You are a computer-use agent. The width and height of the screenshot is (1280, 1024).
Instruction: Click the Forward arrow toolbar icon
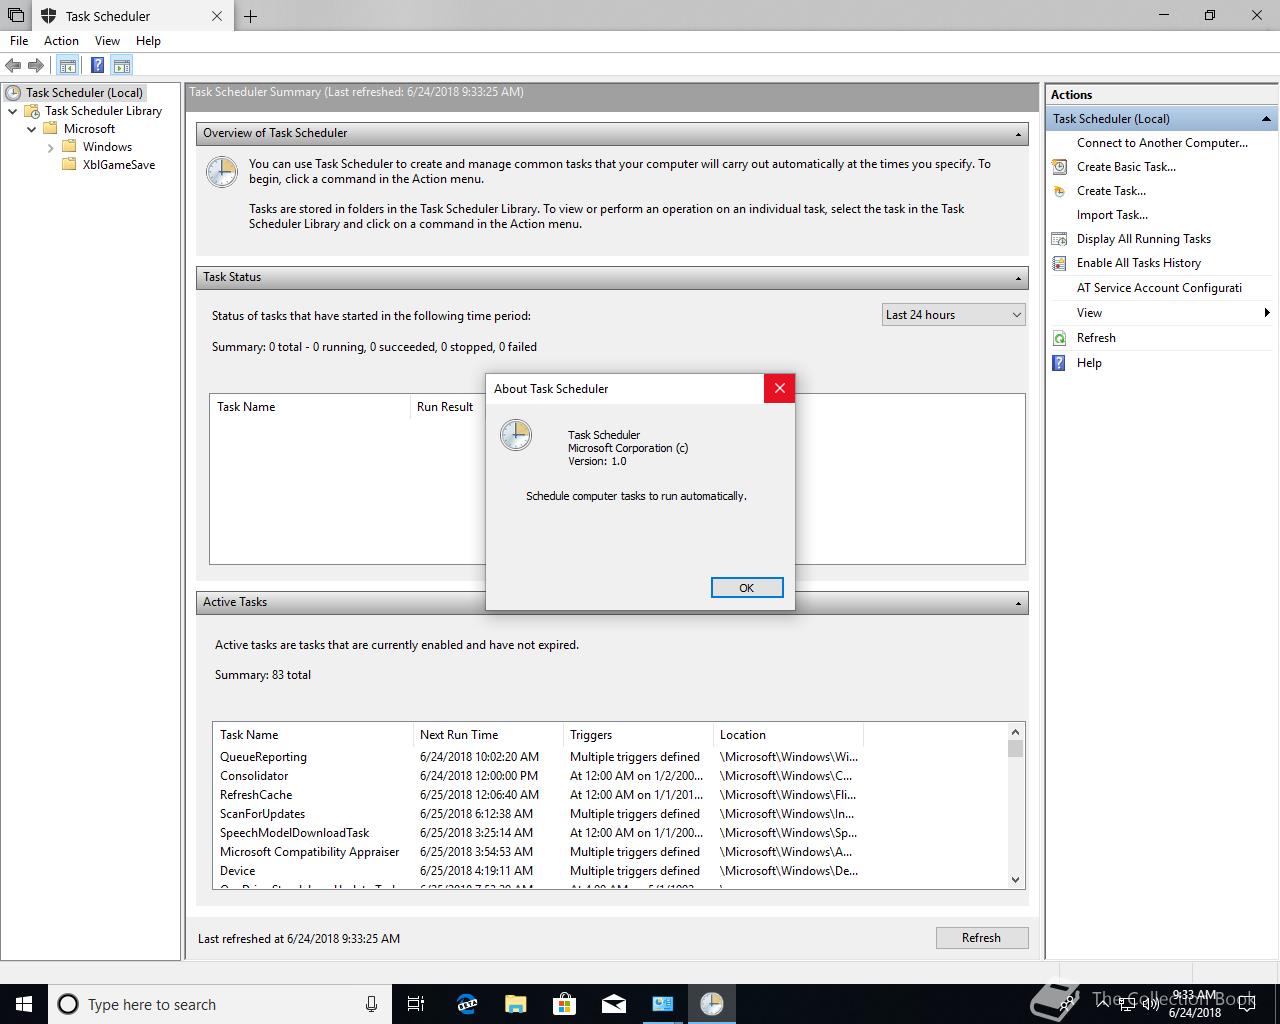(x=36, y=66)
